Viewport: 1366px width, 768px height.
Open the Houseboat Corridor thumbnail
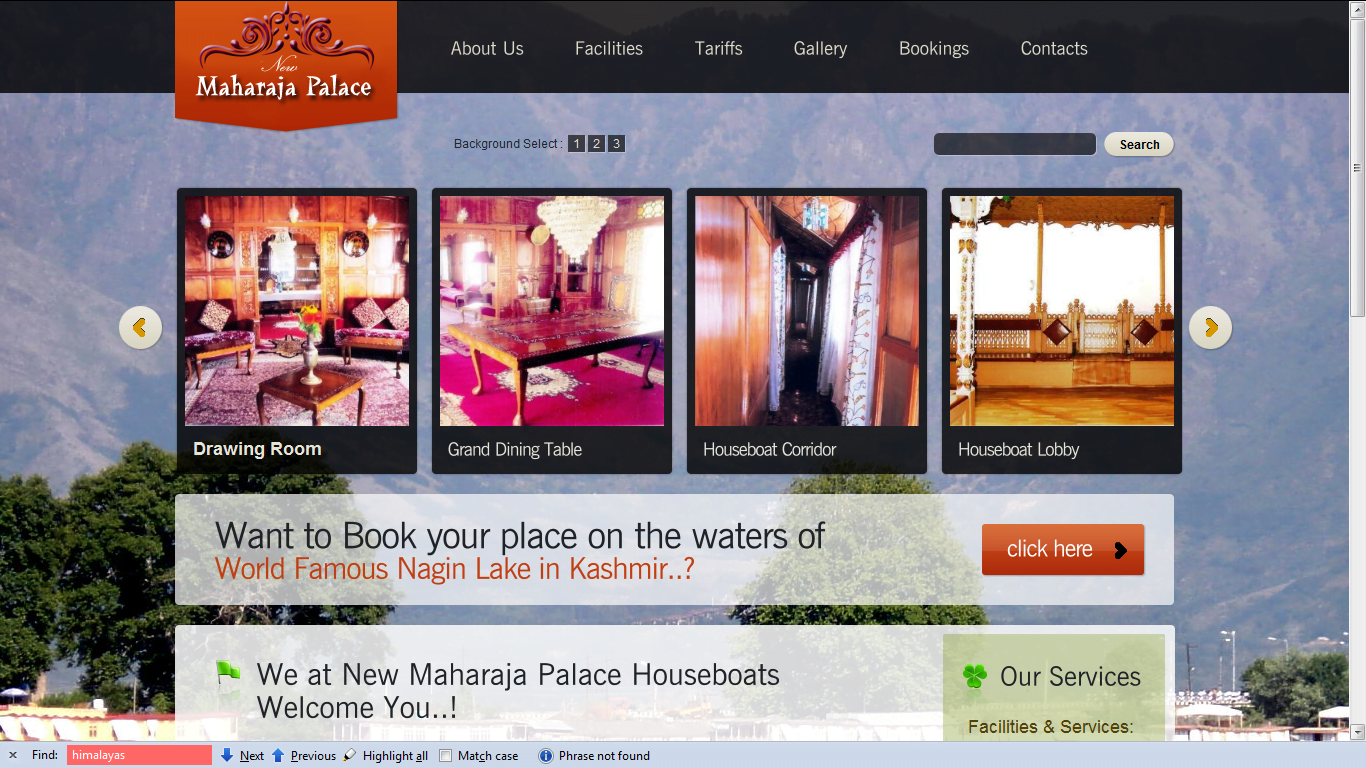click(x=807, y=331)
